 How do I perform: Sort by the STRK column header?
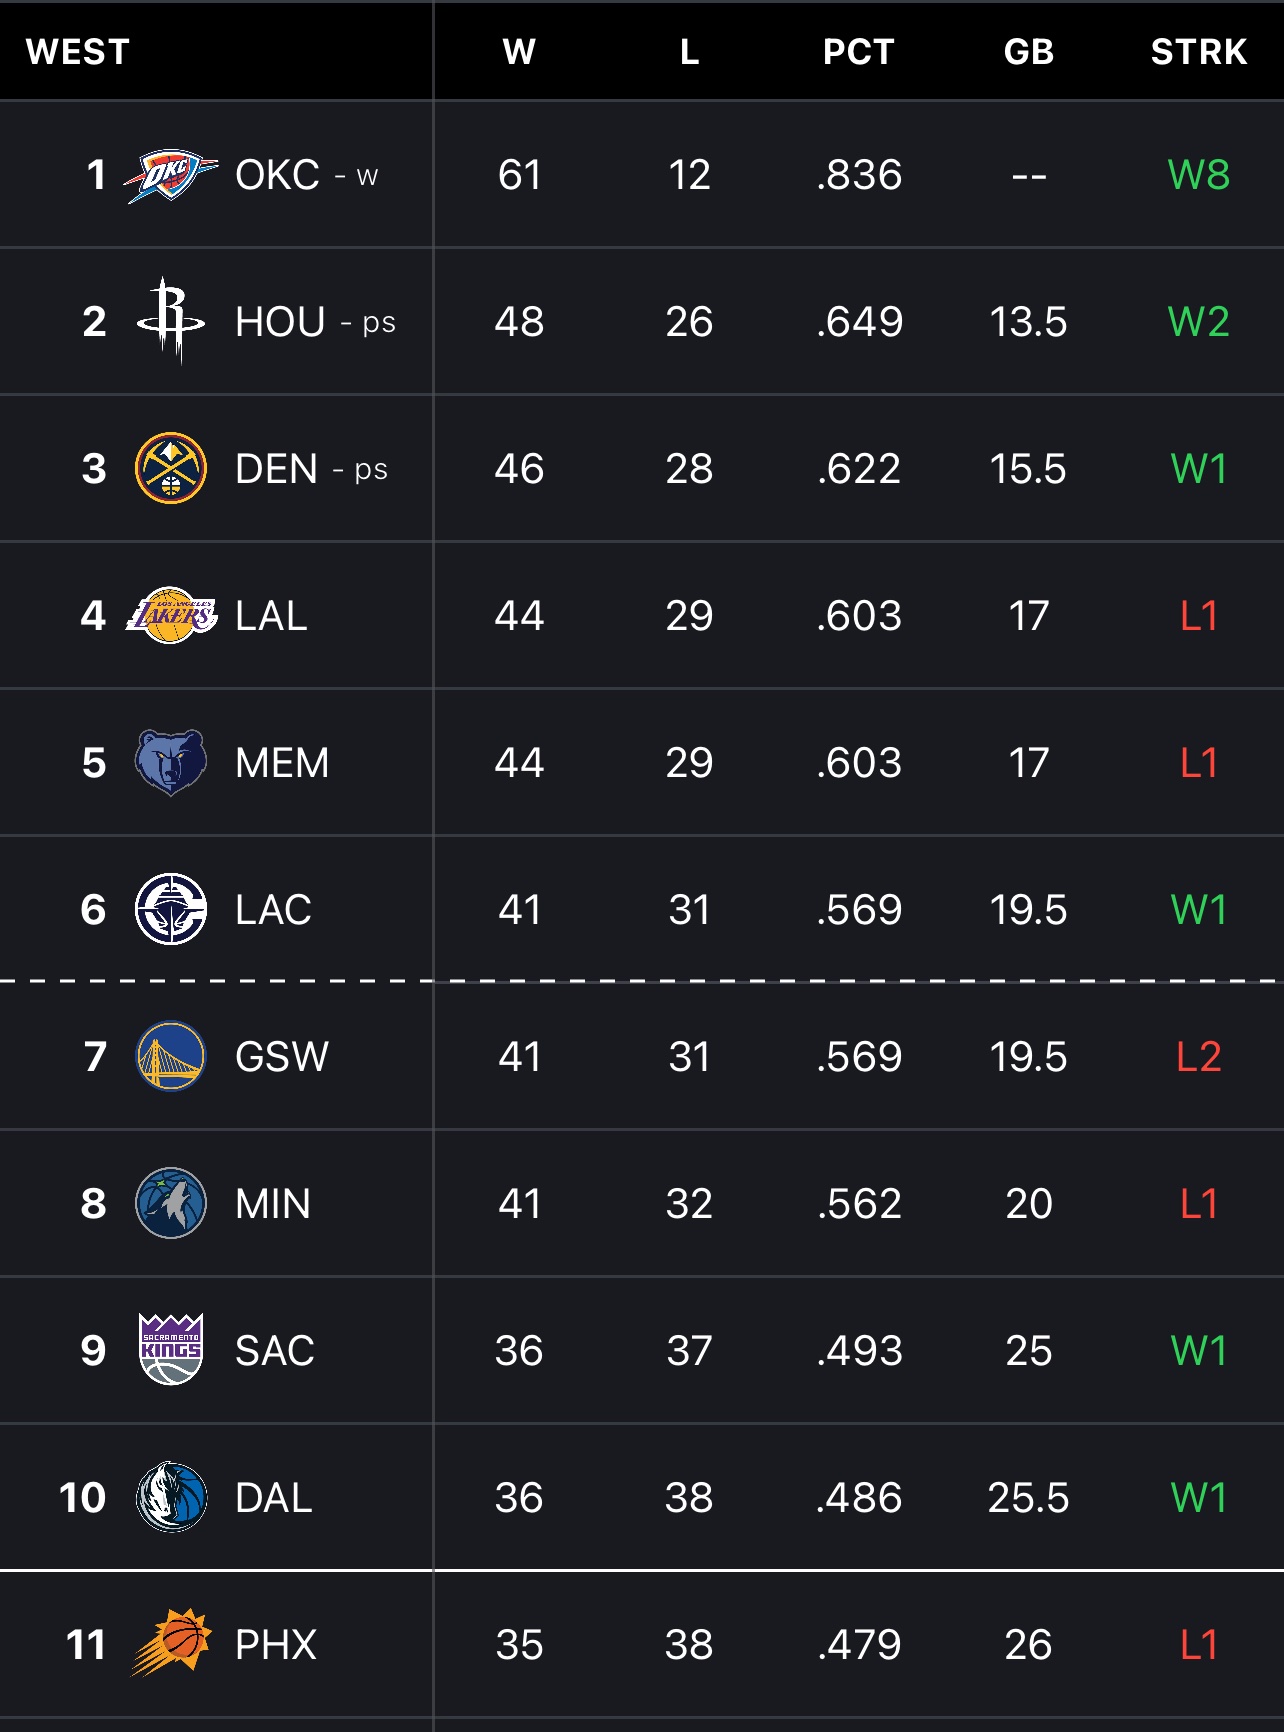[1199, 52]
